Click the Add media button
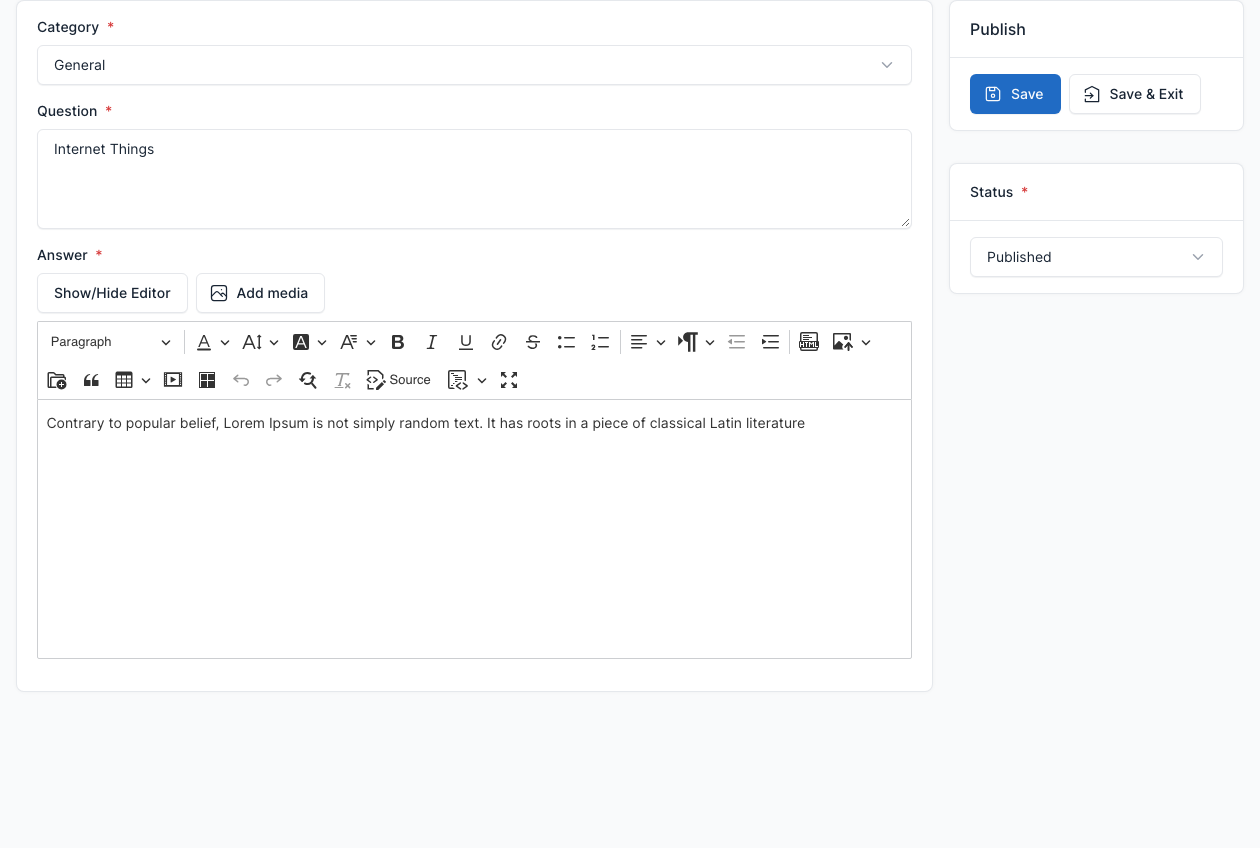 (x=260, y=293)
